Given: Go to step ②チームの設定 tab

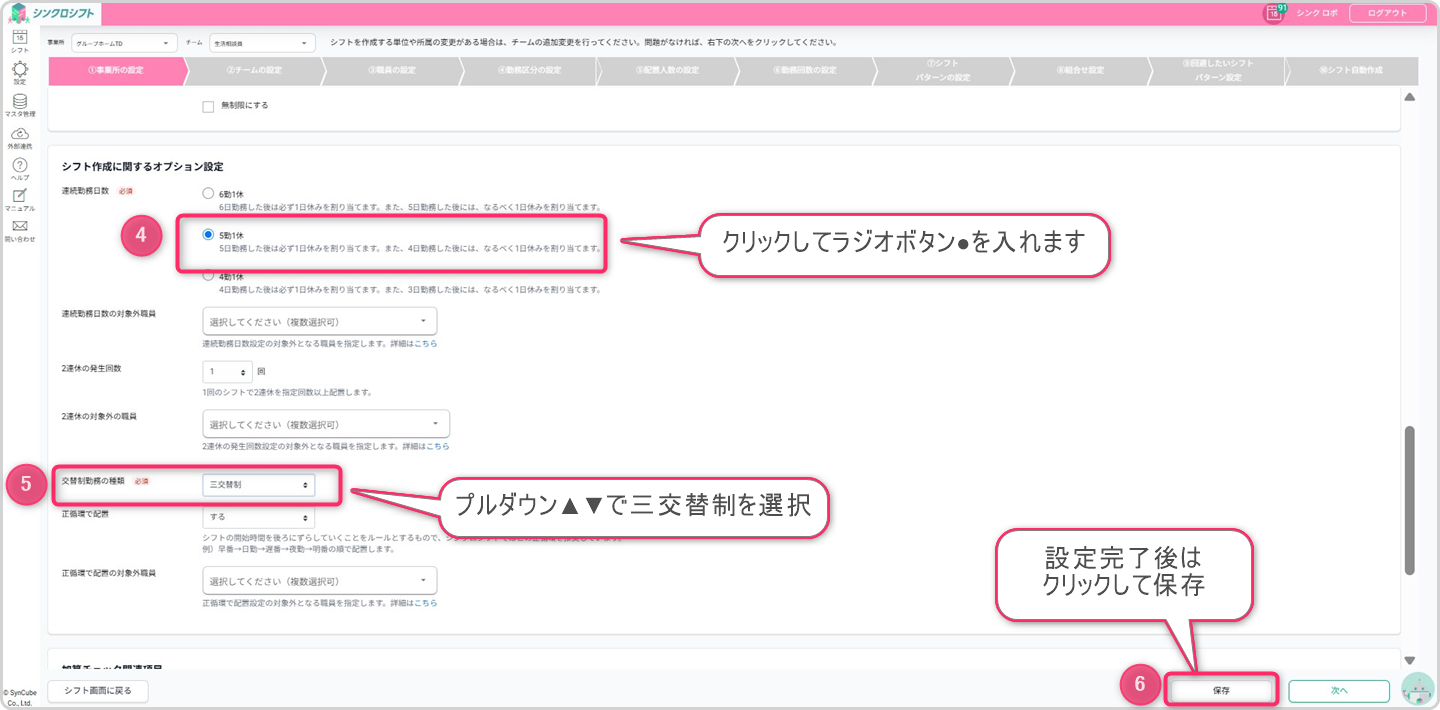Looking at the screenshot, I should 254,70.
